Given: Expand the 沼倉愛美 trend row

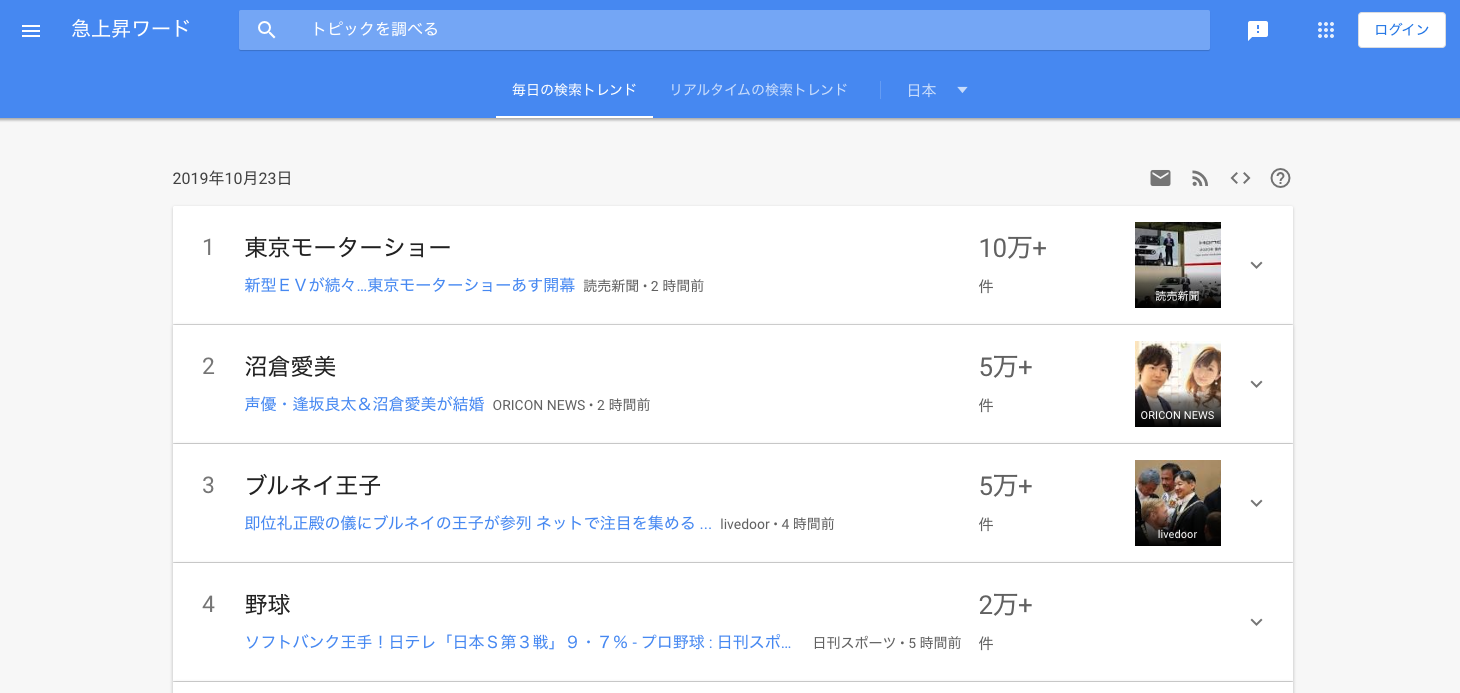Looking at the screenshot, I should [x=1257, y=384].
